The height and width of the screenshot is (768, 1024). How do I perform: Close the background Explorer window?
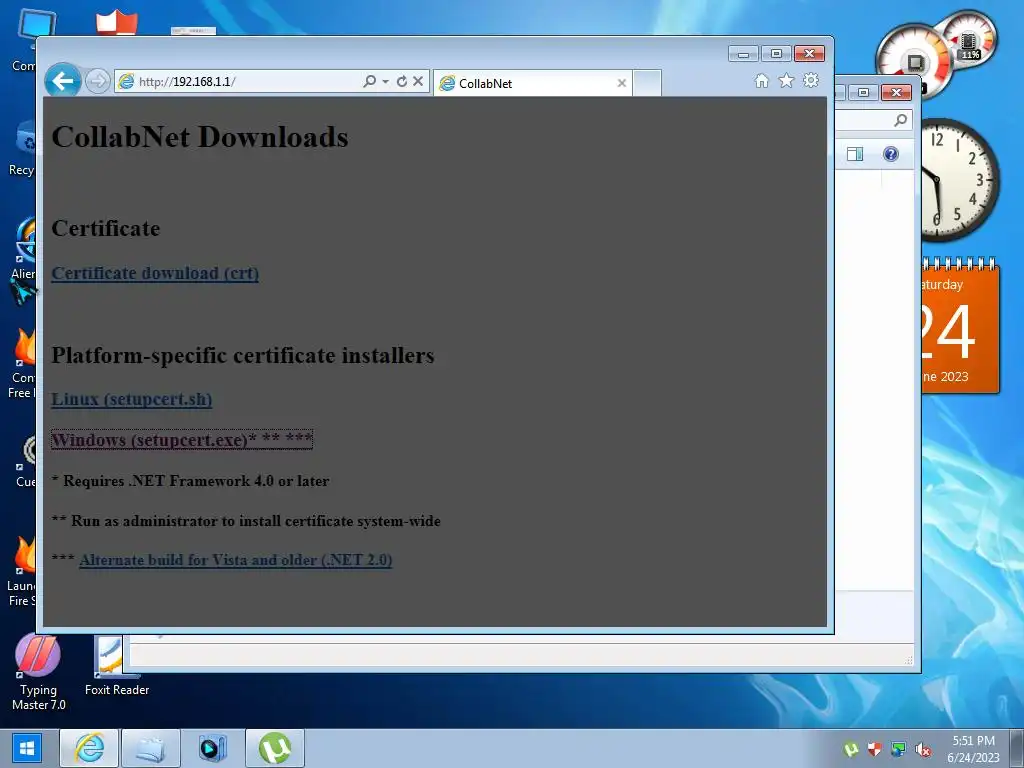897,93
